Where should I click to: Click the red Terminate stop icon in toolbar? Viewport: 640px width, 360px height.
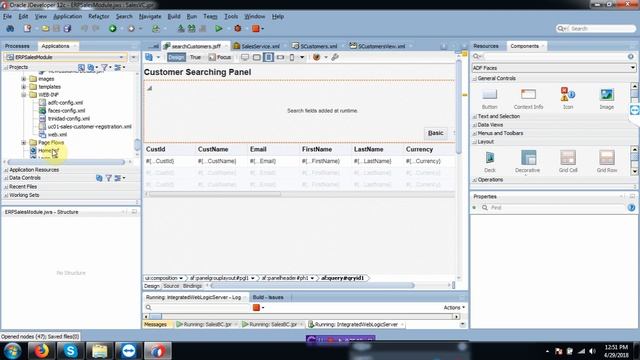pos(256,29)
